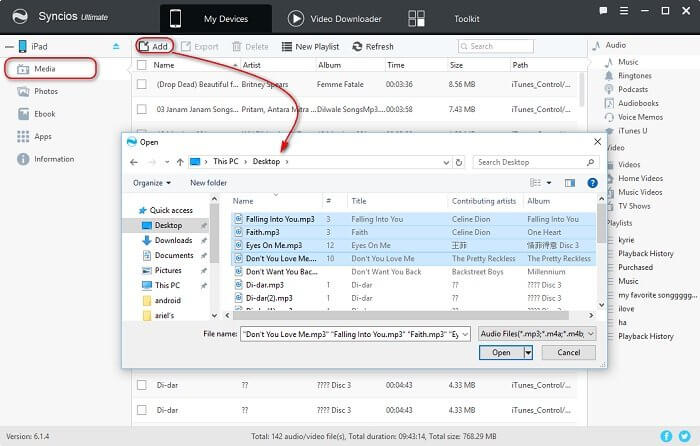
Task: Check the 03 Janam Janam Songs checkbox
Action: (x=142, y=109)
